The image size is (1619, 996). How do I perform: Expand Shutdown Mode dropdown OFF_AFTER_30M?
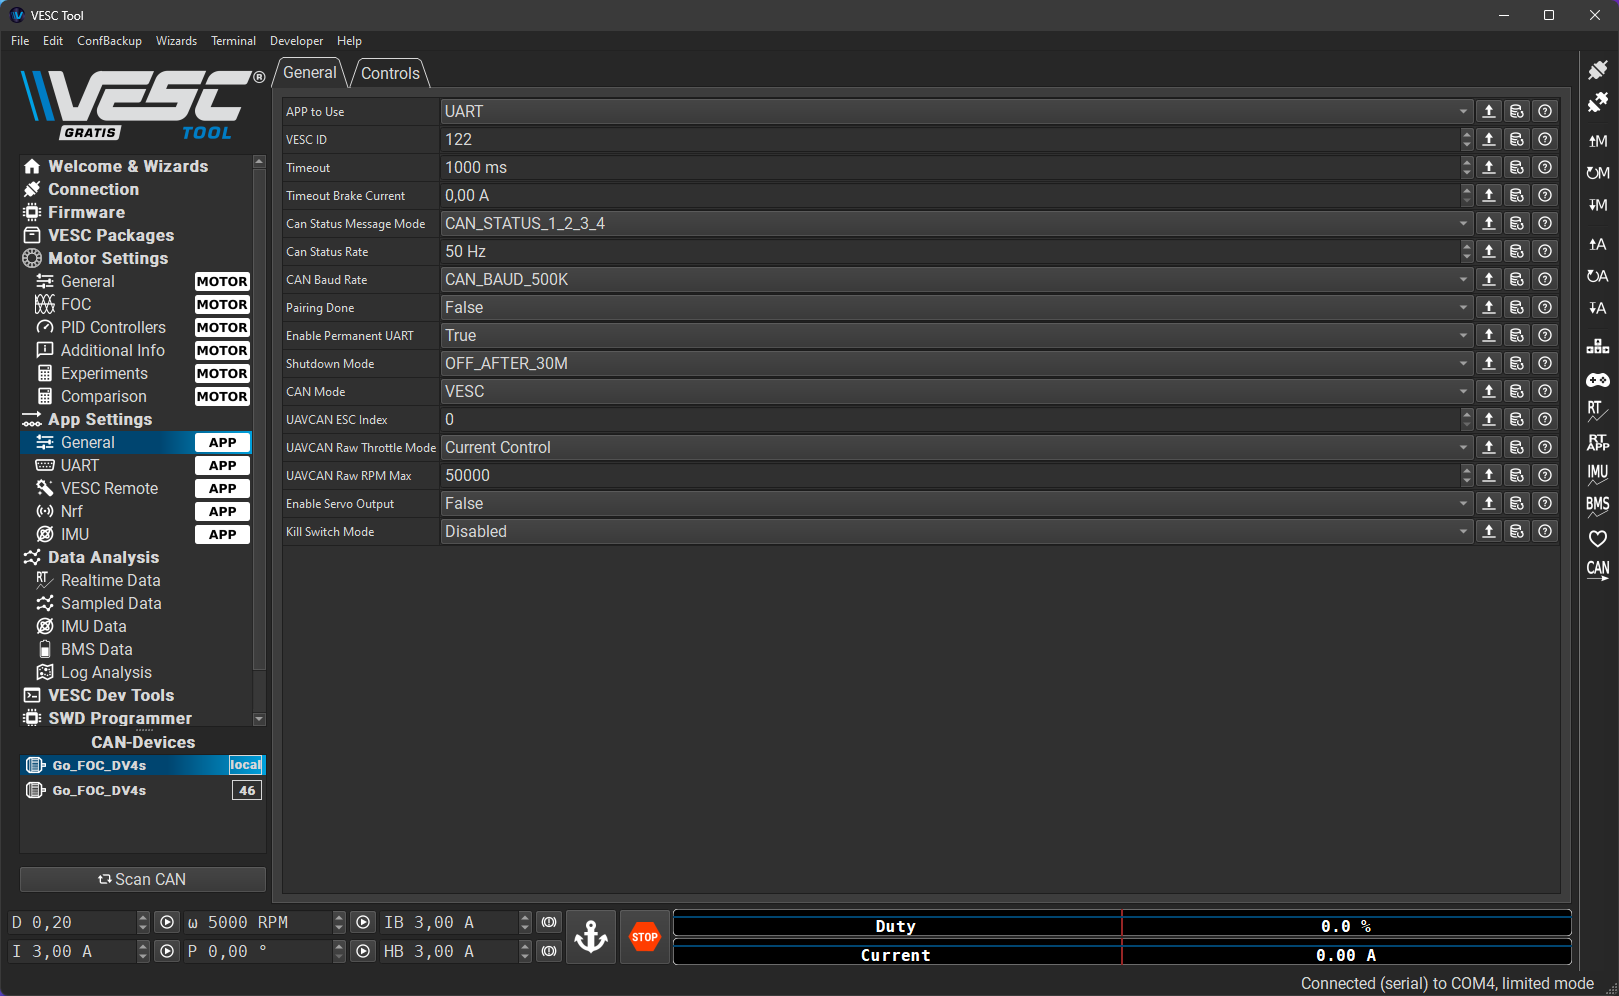956,363
